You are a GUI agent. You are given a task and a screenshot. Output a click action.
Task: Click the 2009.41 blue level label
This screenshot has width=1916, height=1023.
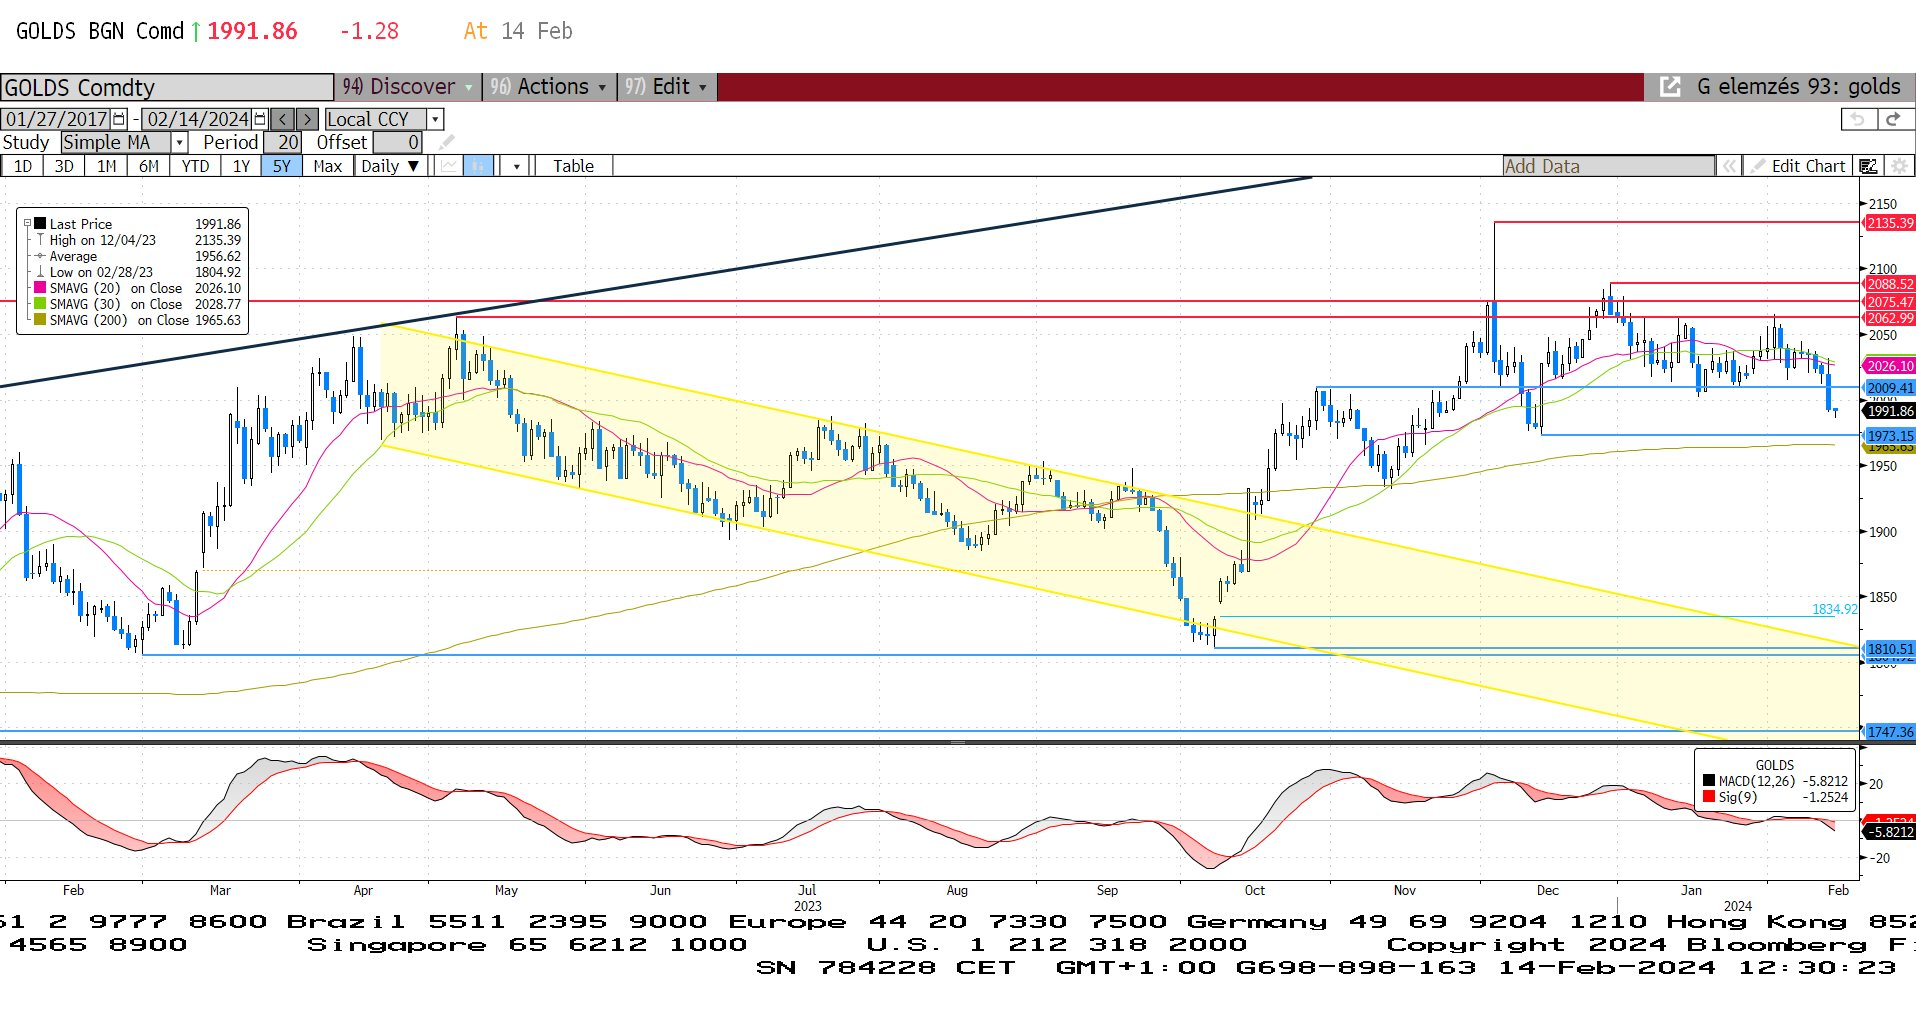pos(1890,388)
